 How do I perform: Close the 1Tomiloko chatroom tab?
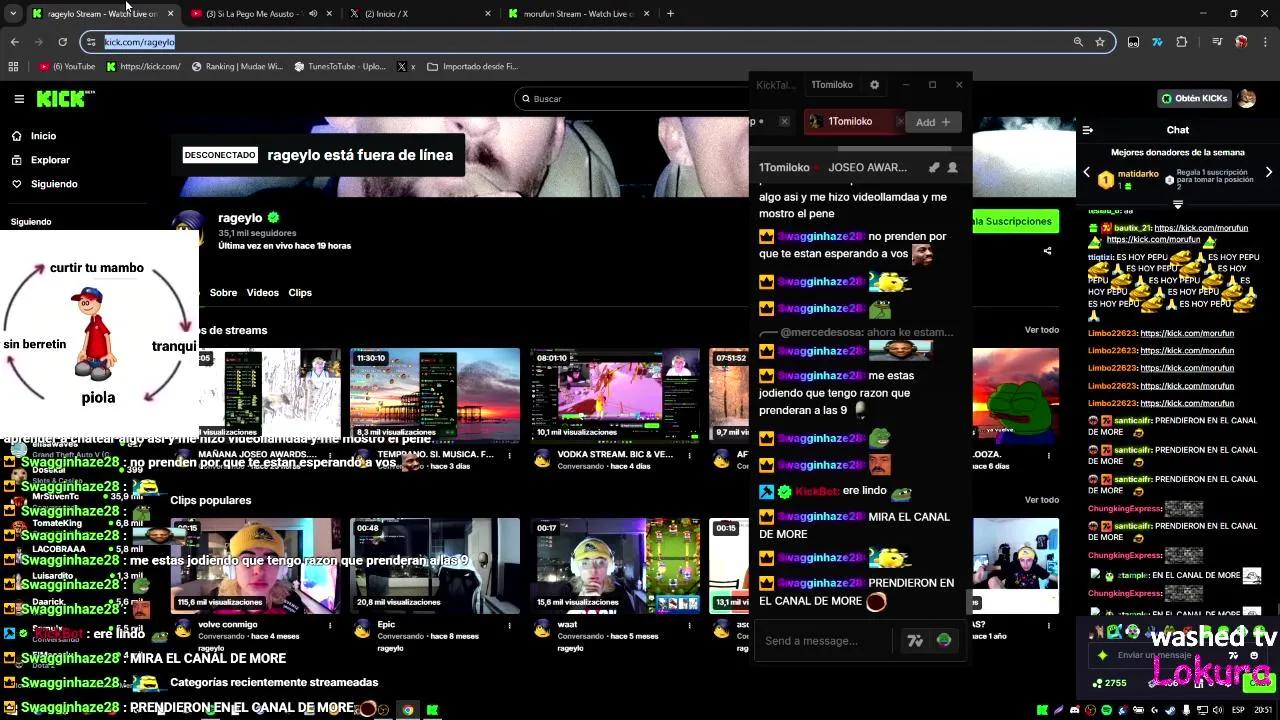[899, 122]
